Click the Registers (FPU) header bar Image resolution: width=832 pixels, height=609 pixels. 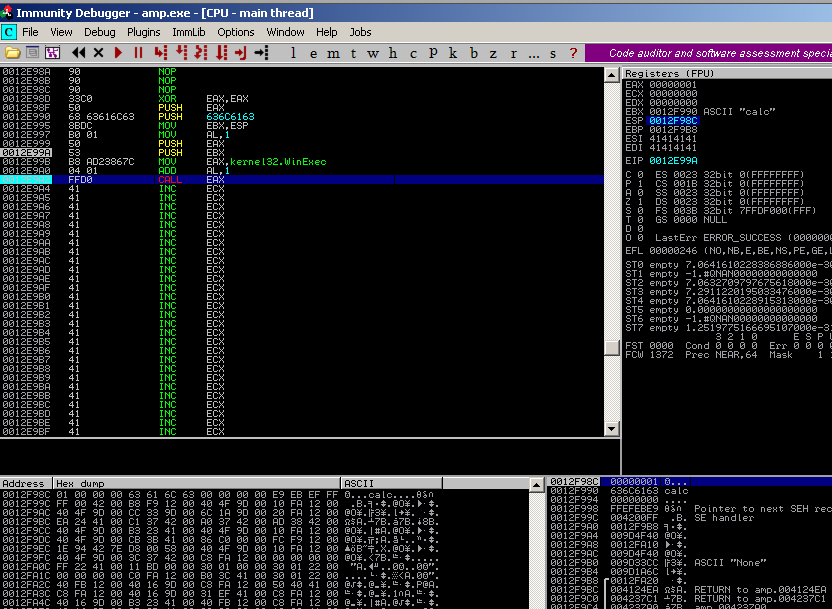(x=727, y=73)
